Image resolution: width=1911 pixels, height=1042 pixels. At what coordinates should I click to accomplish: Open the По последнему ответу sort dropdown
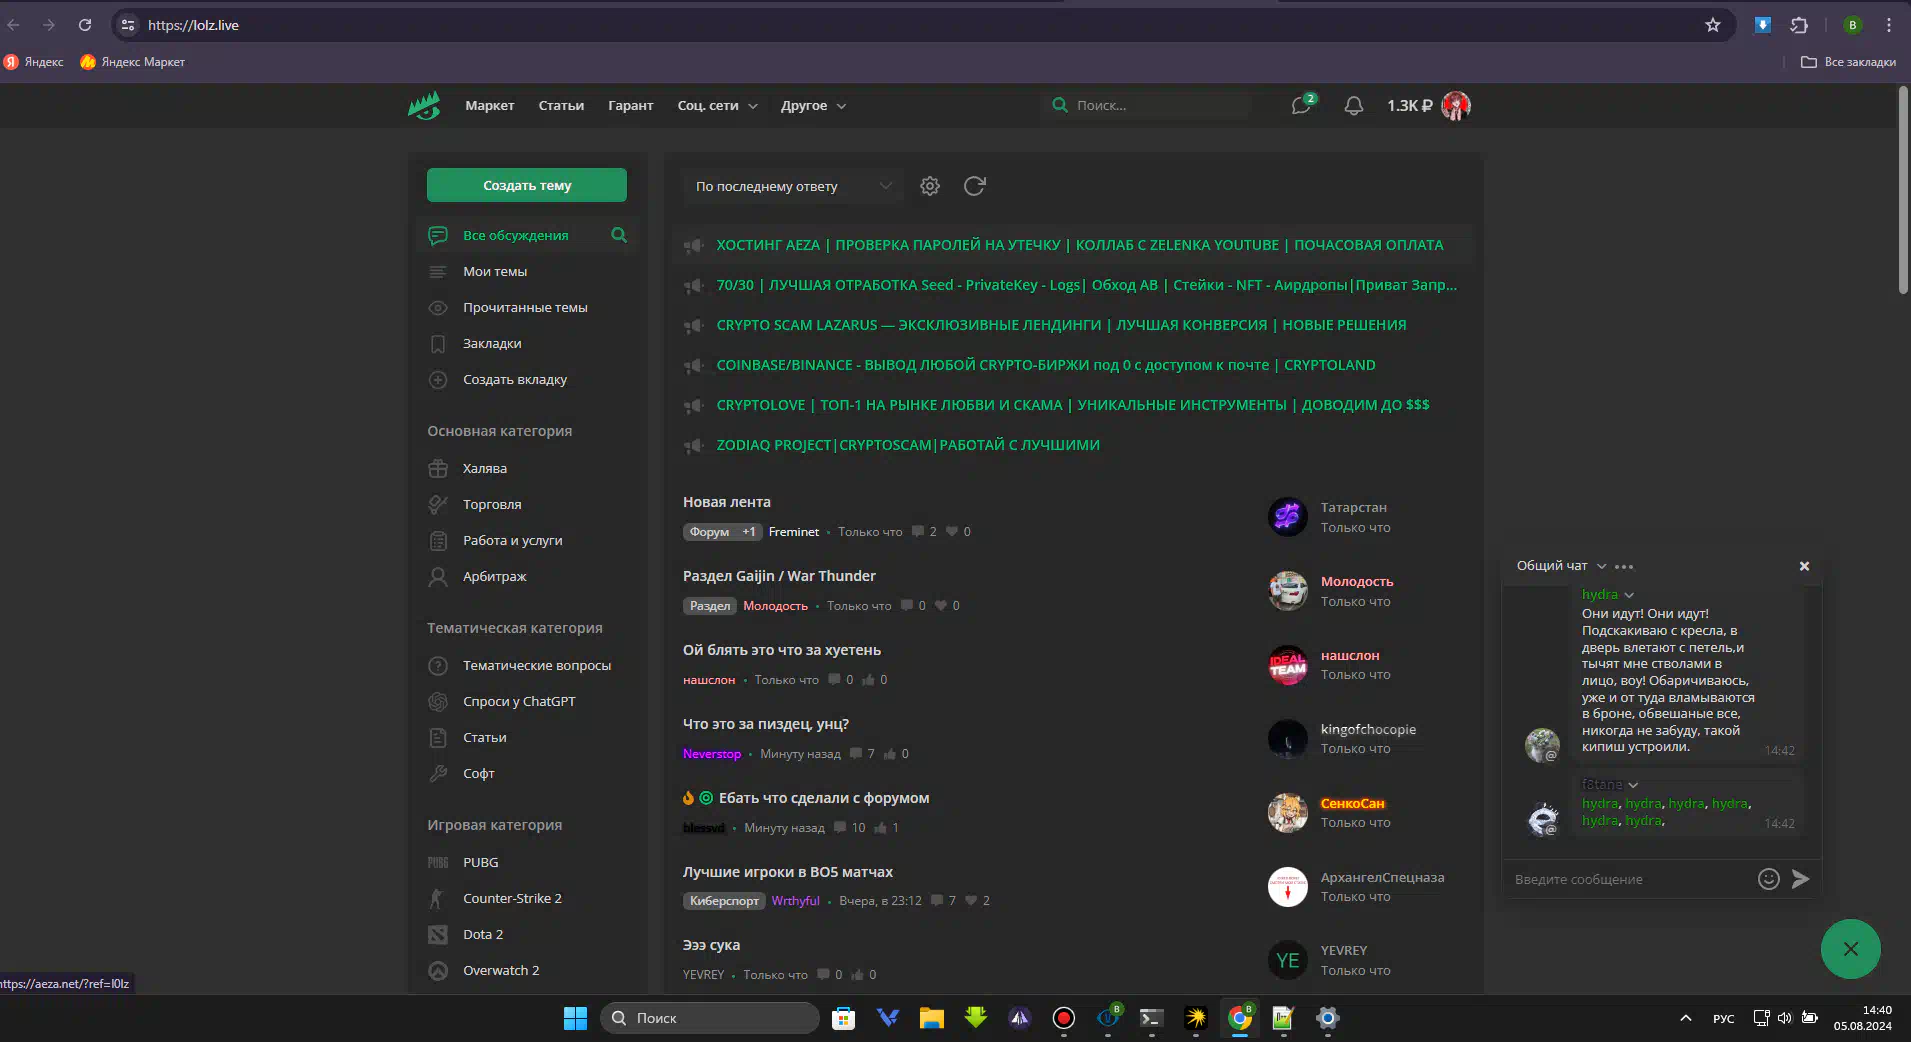tap(792, 186)
